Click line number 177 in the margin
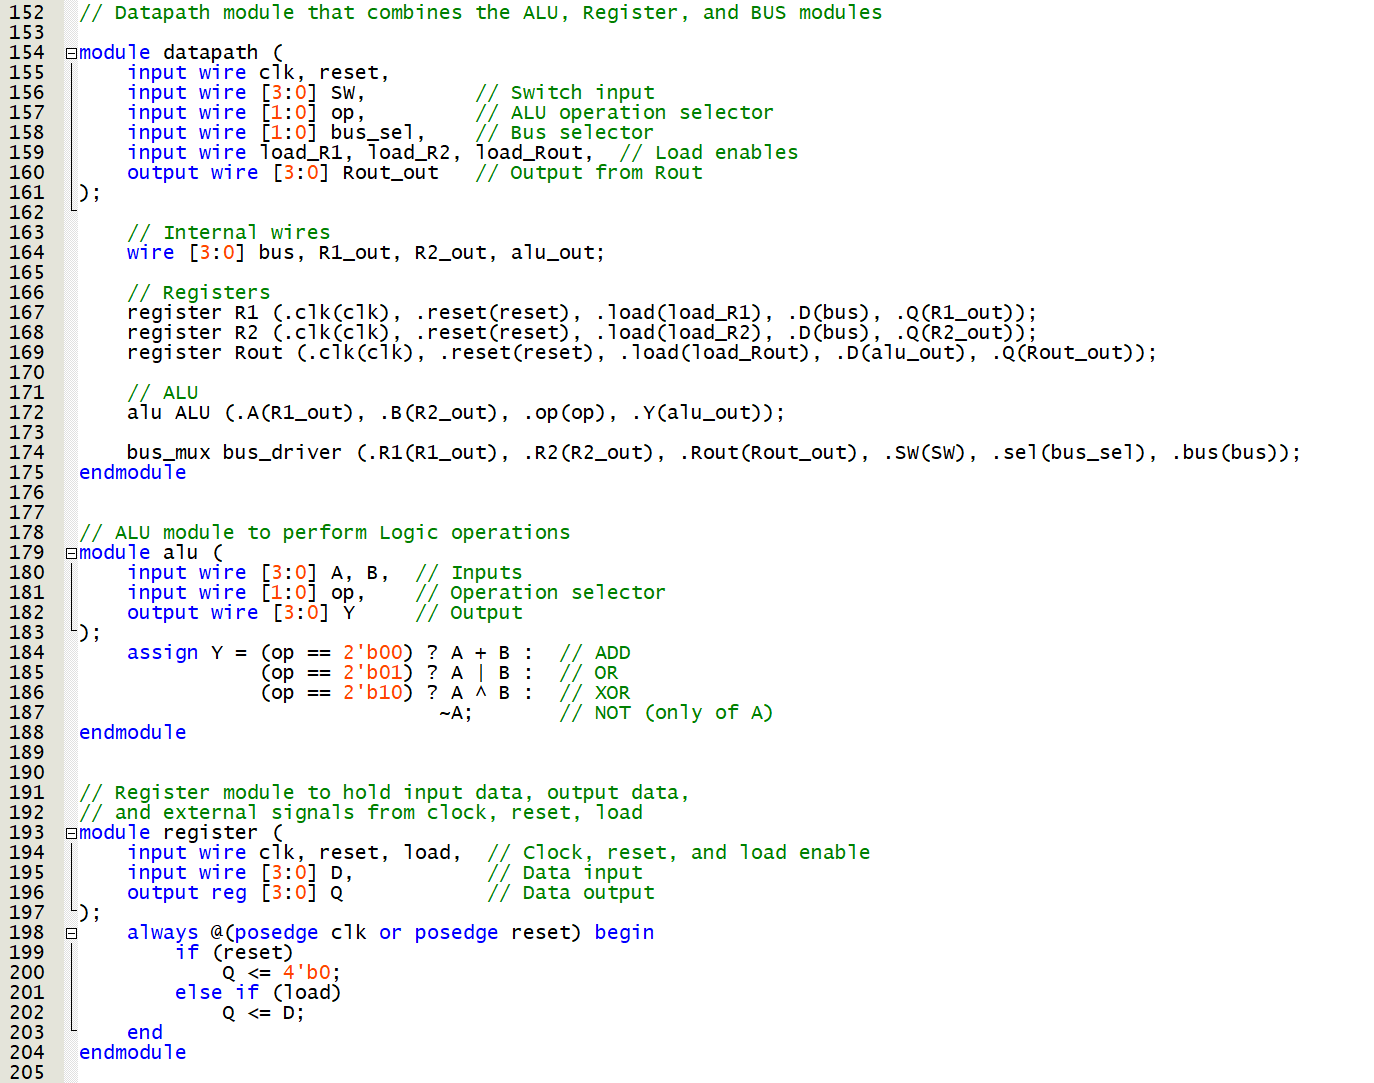The image size is (1374, 1083). [27, 513]
